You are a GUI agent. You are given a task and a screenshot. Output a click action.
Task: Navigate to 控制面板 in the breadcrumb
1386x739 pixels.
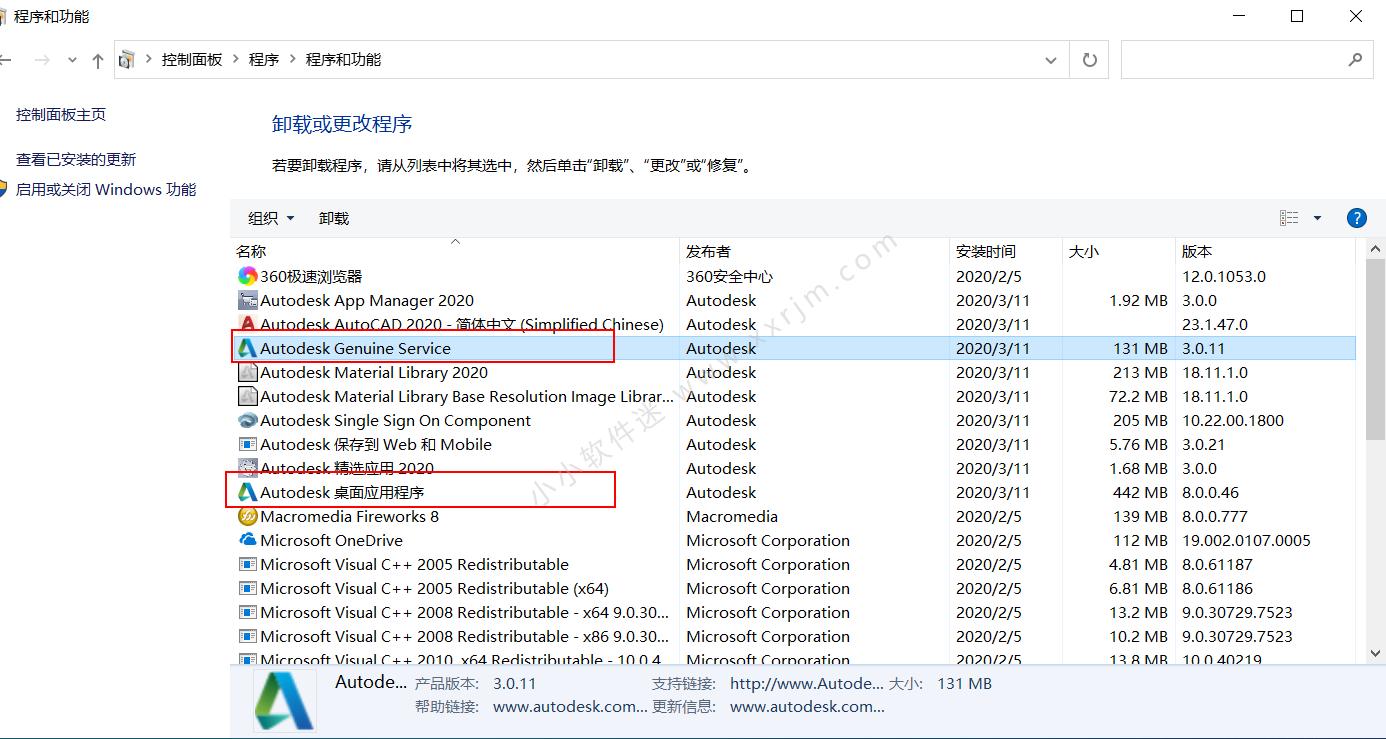pos(192,59)
